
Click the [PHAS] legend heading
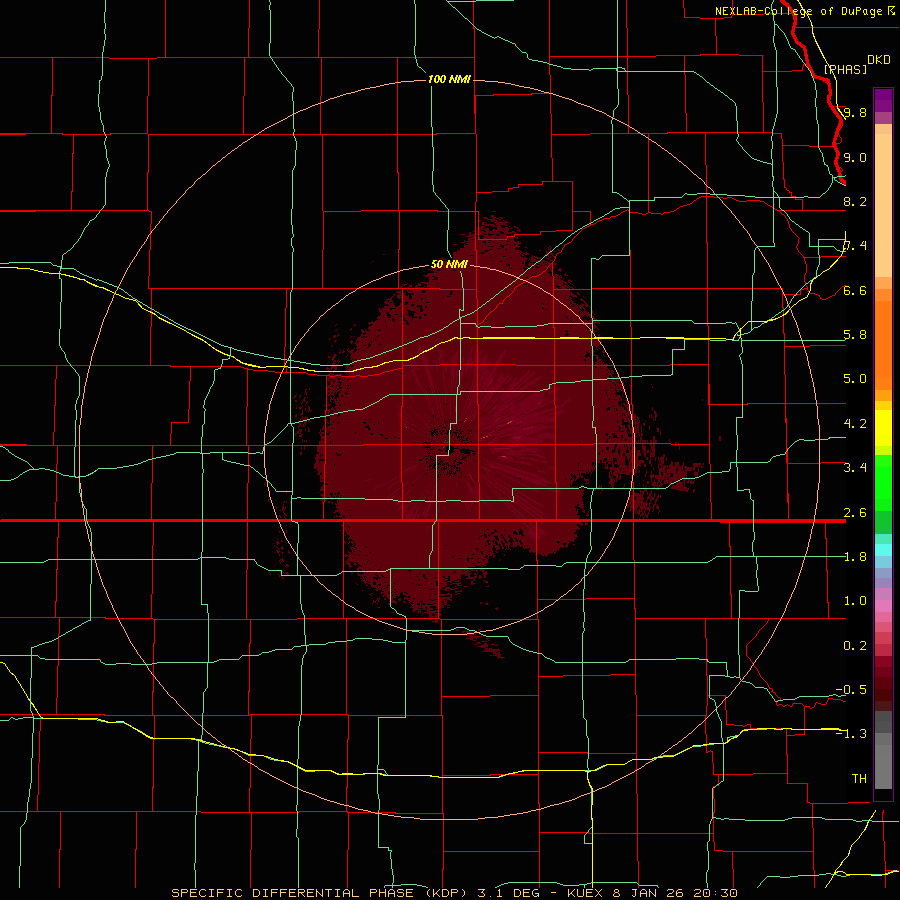pyautogui.click(x=845, y=69)
